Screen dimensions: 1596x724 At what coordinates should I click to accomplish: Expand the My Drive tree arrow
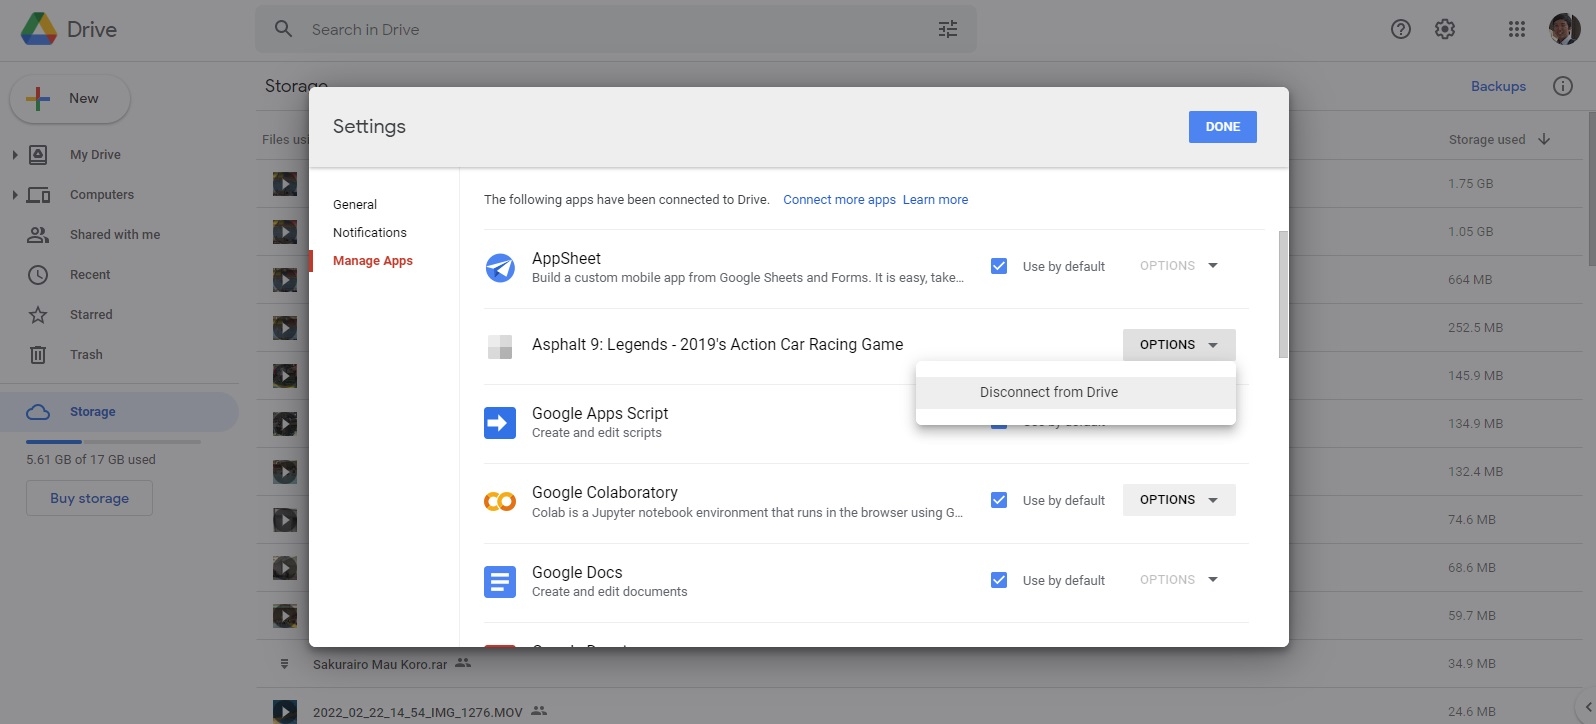[x=14, y=155]
